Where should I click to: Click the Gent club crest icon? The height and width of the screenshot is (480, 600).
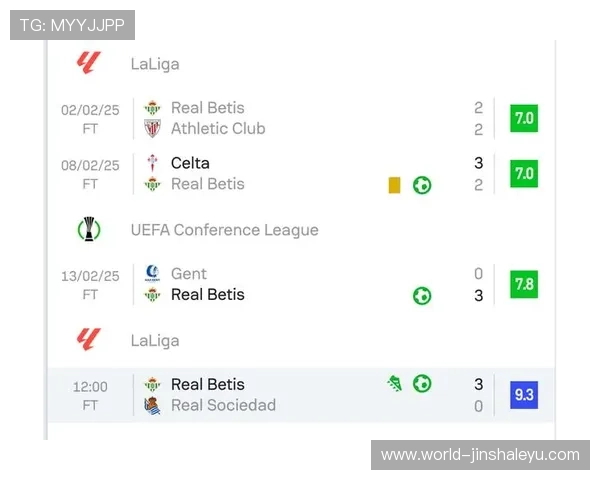click(x=152, y=273)
